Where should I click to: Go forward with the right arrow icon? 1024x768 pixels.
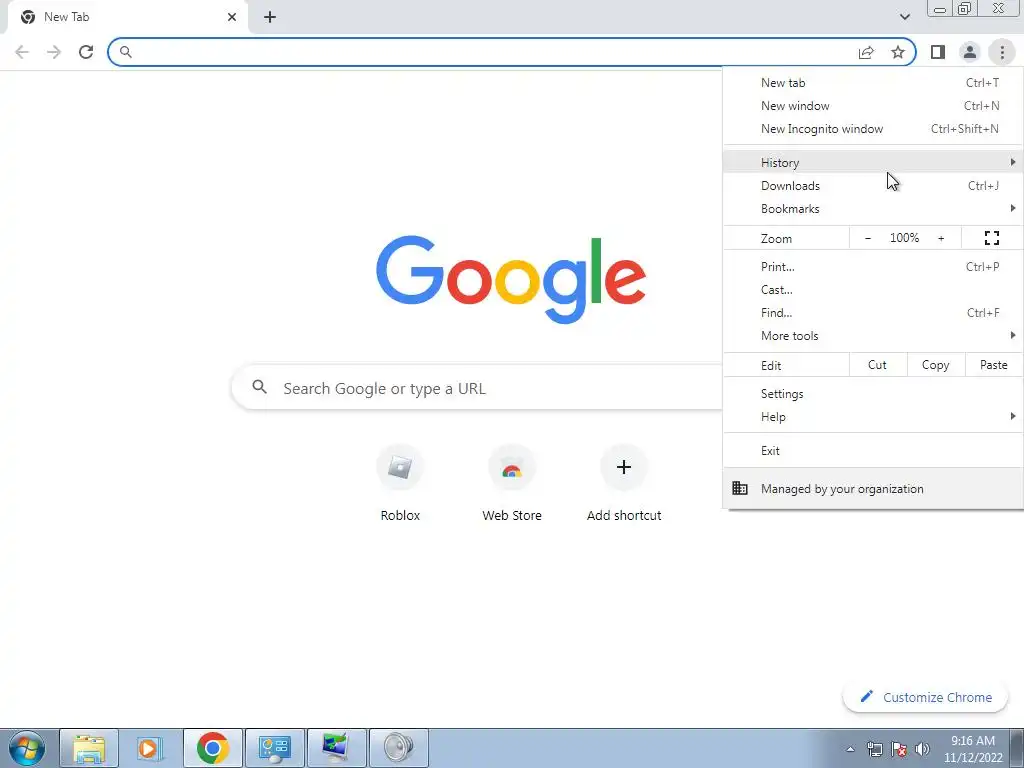(54, 52)
